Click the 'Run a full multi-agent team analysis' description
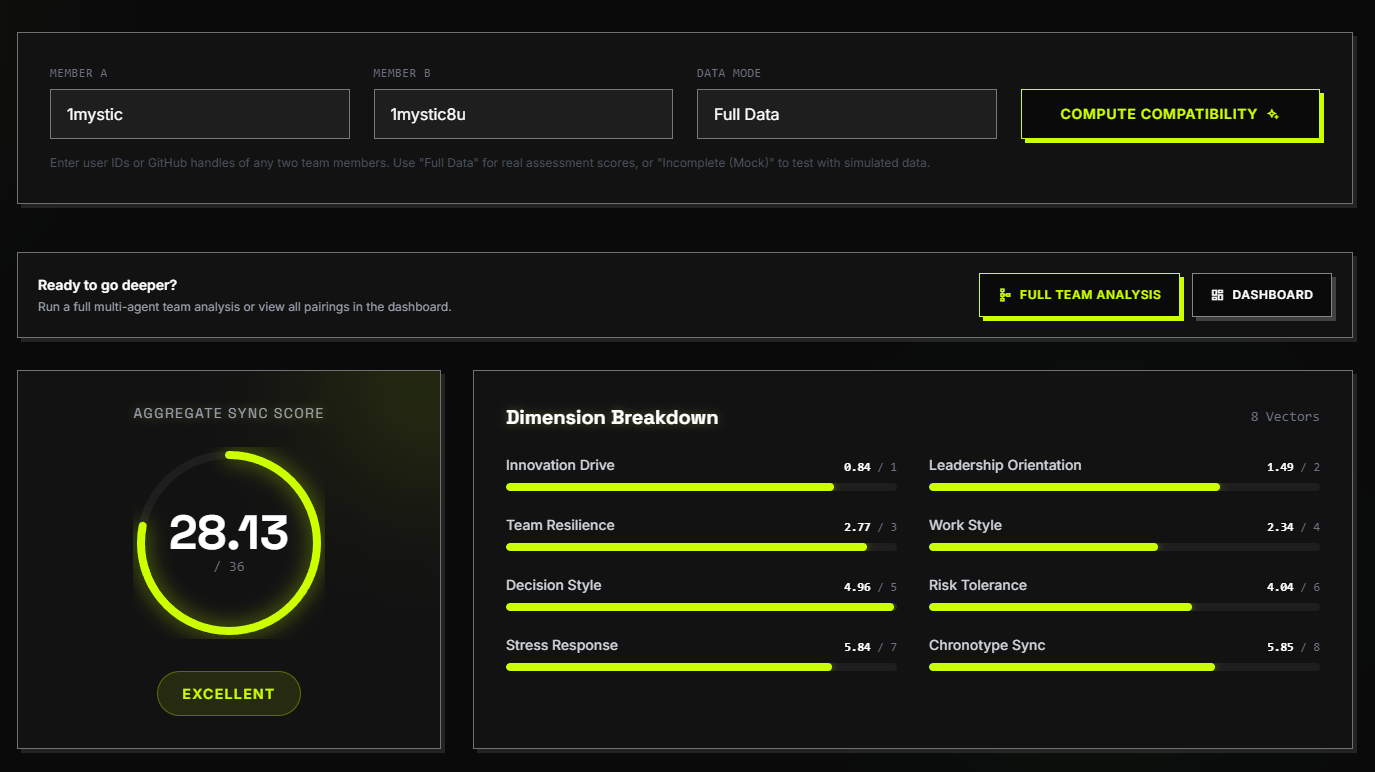The height and width of the screenshot is (772, 1375). pos(245,307)
